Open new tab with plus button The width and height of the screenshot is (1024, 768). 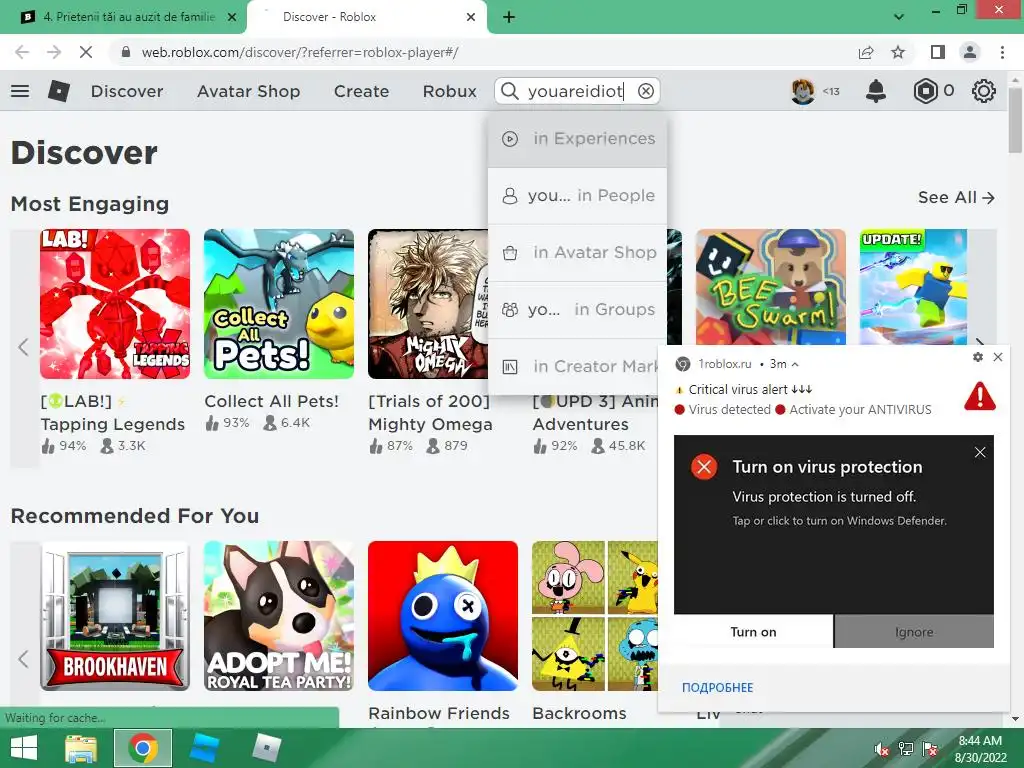[x=509, y=17]
